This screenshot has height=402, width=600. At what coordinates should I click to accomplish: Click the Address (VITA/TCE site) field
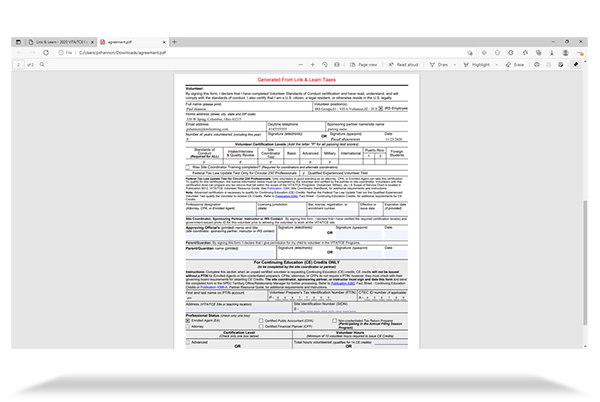point(239,309)
